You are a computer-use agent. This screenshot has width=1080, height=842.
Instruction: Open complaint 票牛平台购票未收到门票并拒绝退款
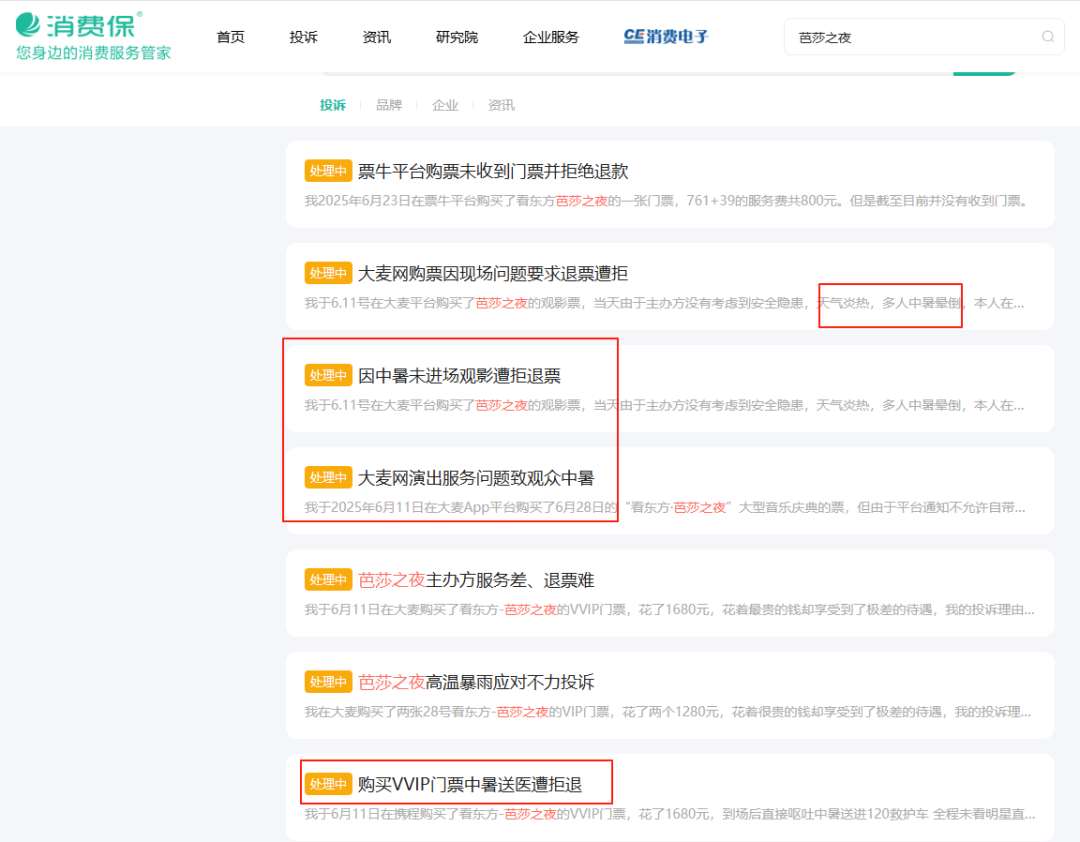pyautogui.click(x=493, y=171)
